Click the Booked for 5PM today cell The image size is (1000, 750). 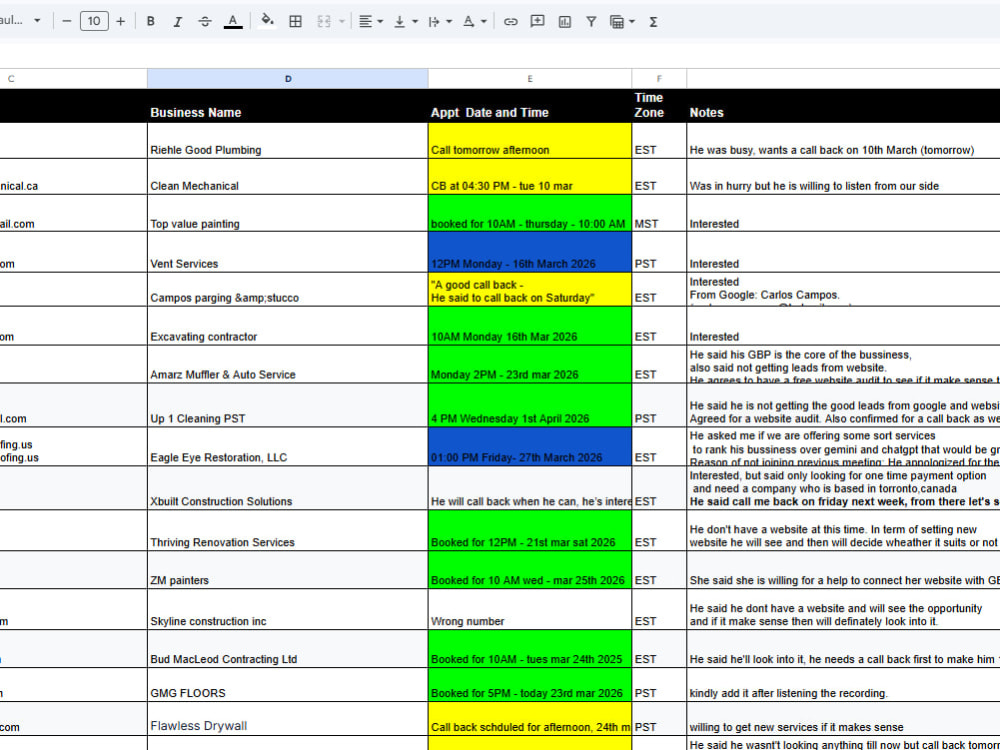point(530,685)
